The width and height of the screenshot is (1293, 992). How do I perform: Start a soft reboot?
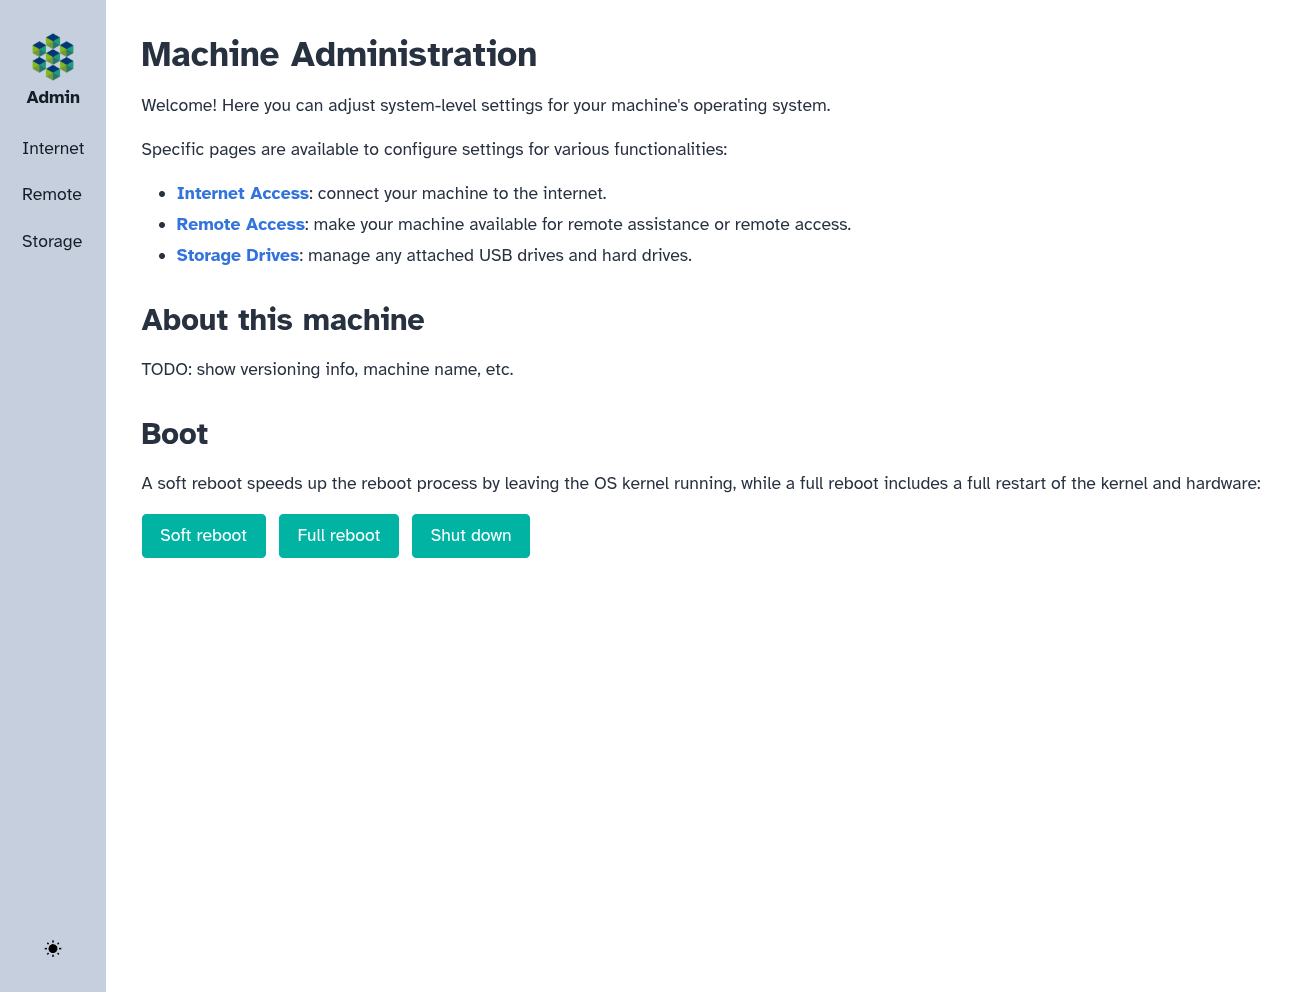pyautogui.click(x=203, y=535)
